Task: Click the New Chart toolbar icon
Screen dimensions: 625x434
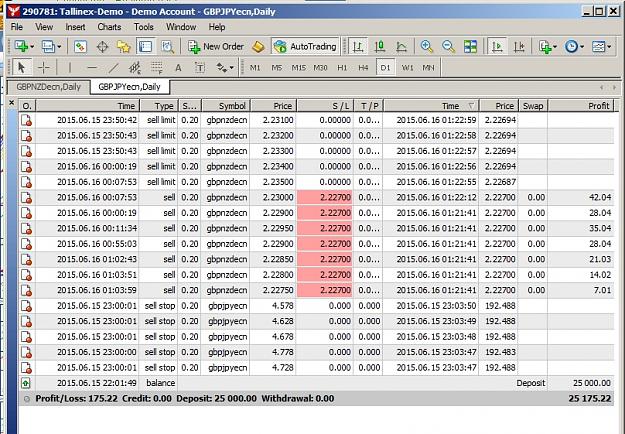Action: [x=21, y=47]
